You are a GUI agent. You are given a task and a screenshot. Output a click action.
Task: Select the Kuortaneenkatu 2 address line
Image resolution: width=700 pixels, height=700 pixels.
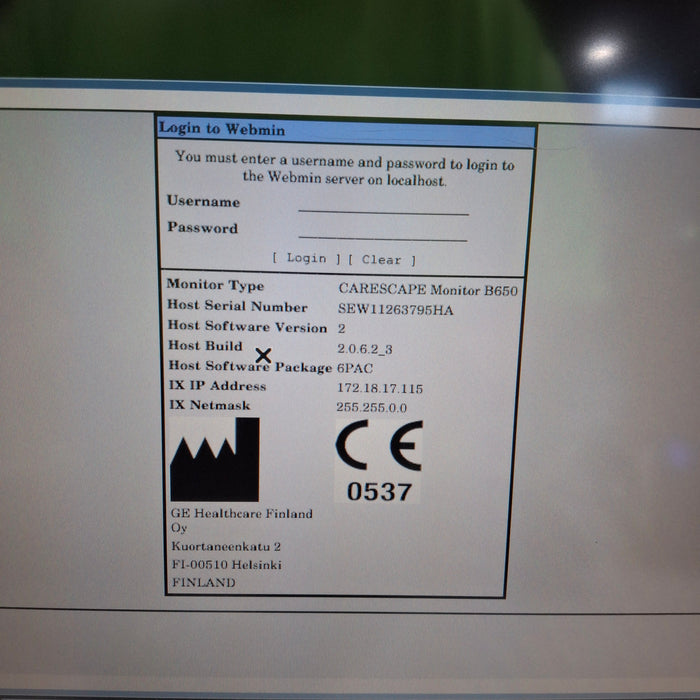click(x=226, y=547)
